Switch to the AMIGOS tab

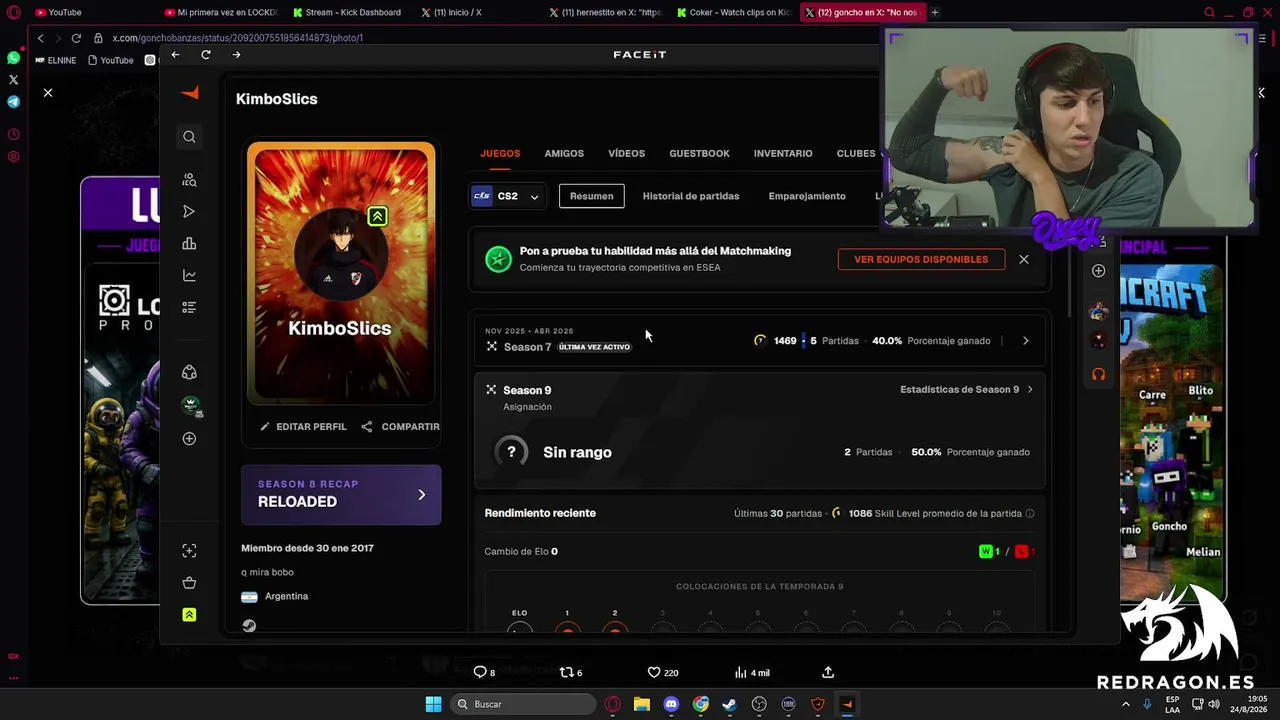click(x=564, y=154)
